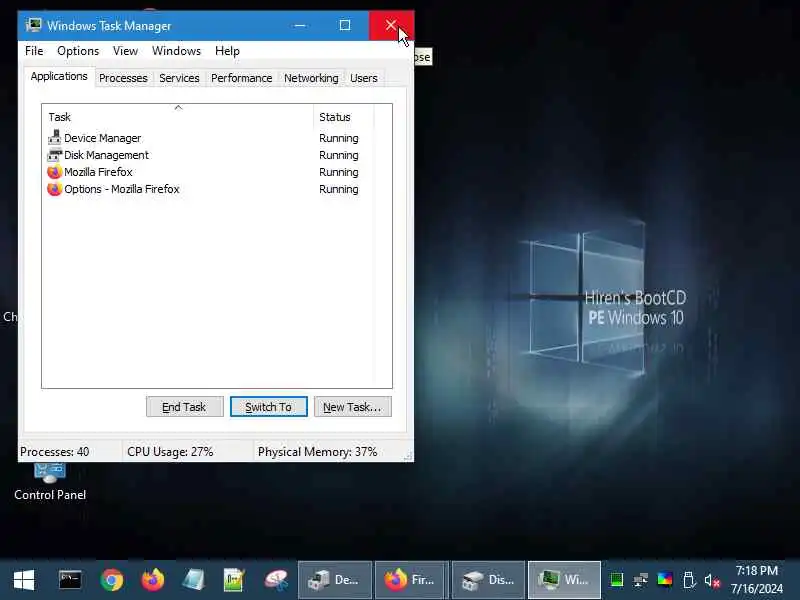
Task: Open the network tray icon
Action: tap(641, 580)
